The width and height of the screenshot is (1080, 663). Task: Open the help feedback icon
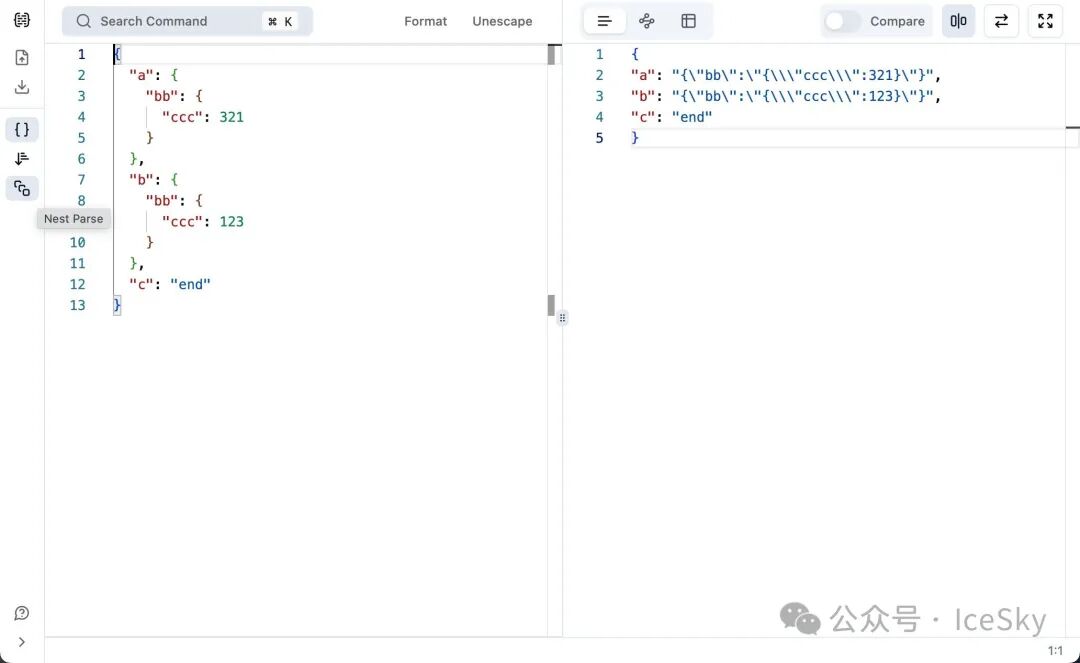22,613
